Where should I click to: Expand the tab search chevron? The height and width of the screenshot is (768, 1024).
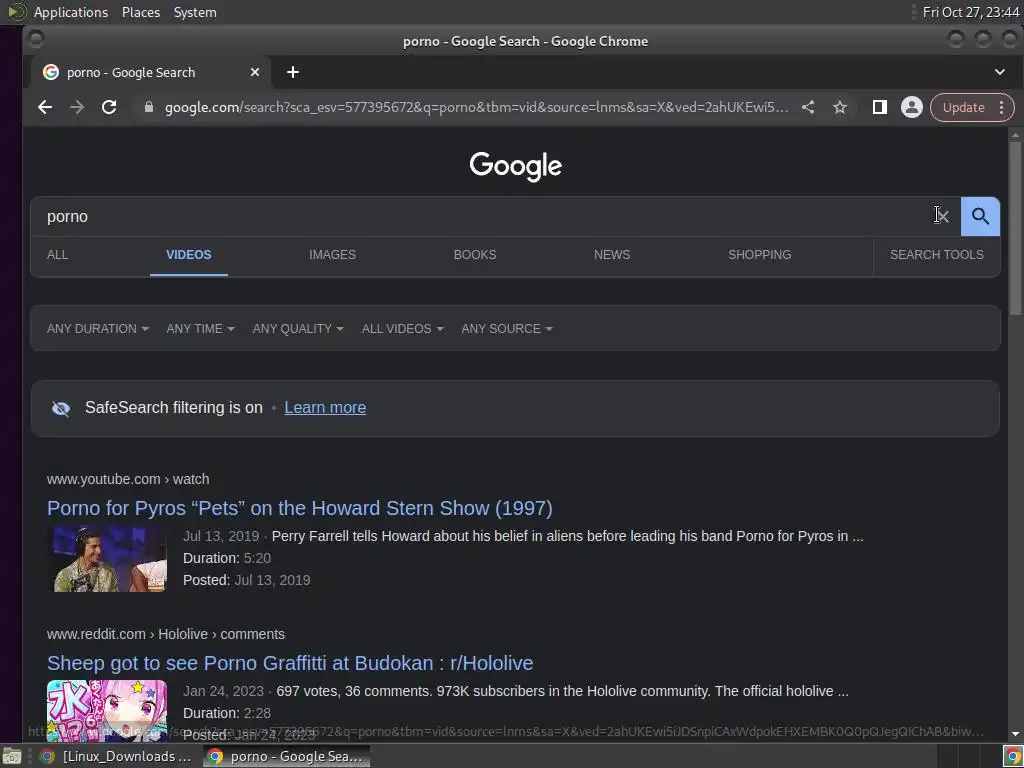click(1000, 72)
